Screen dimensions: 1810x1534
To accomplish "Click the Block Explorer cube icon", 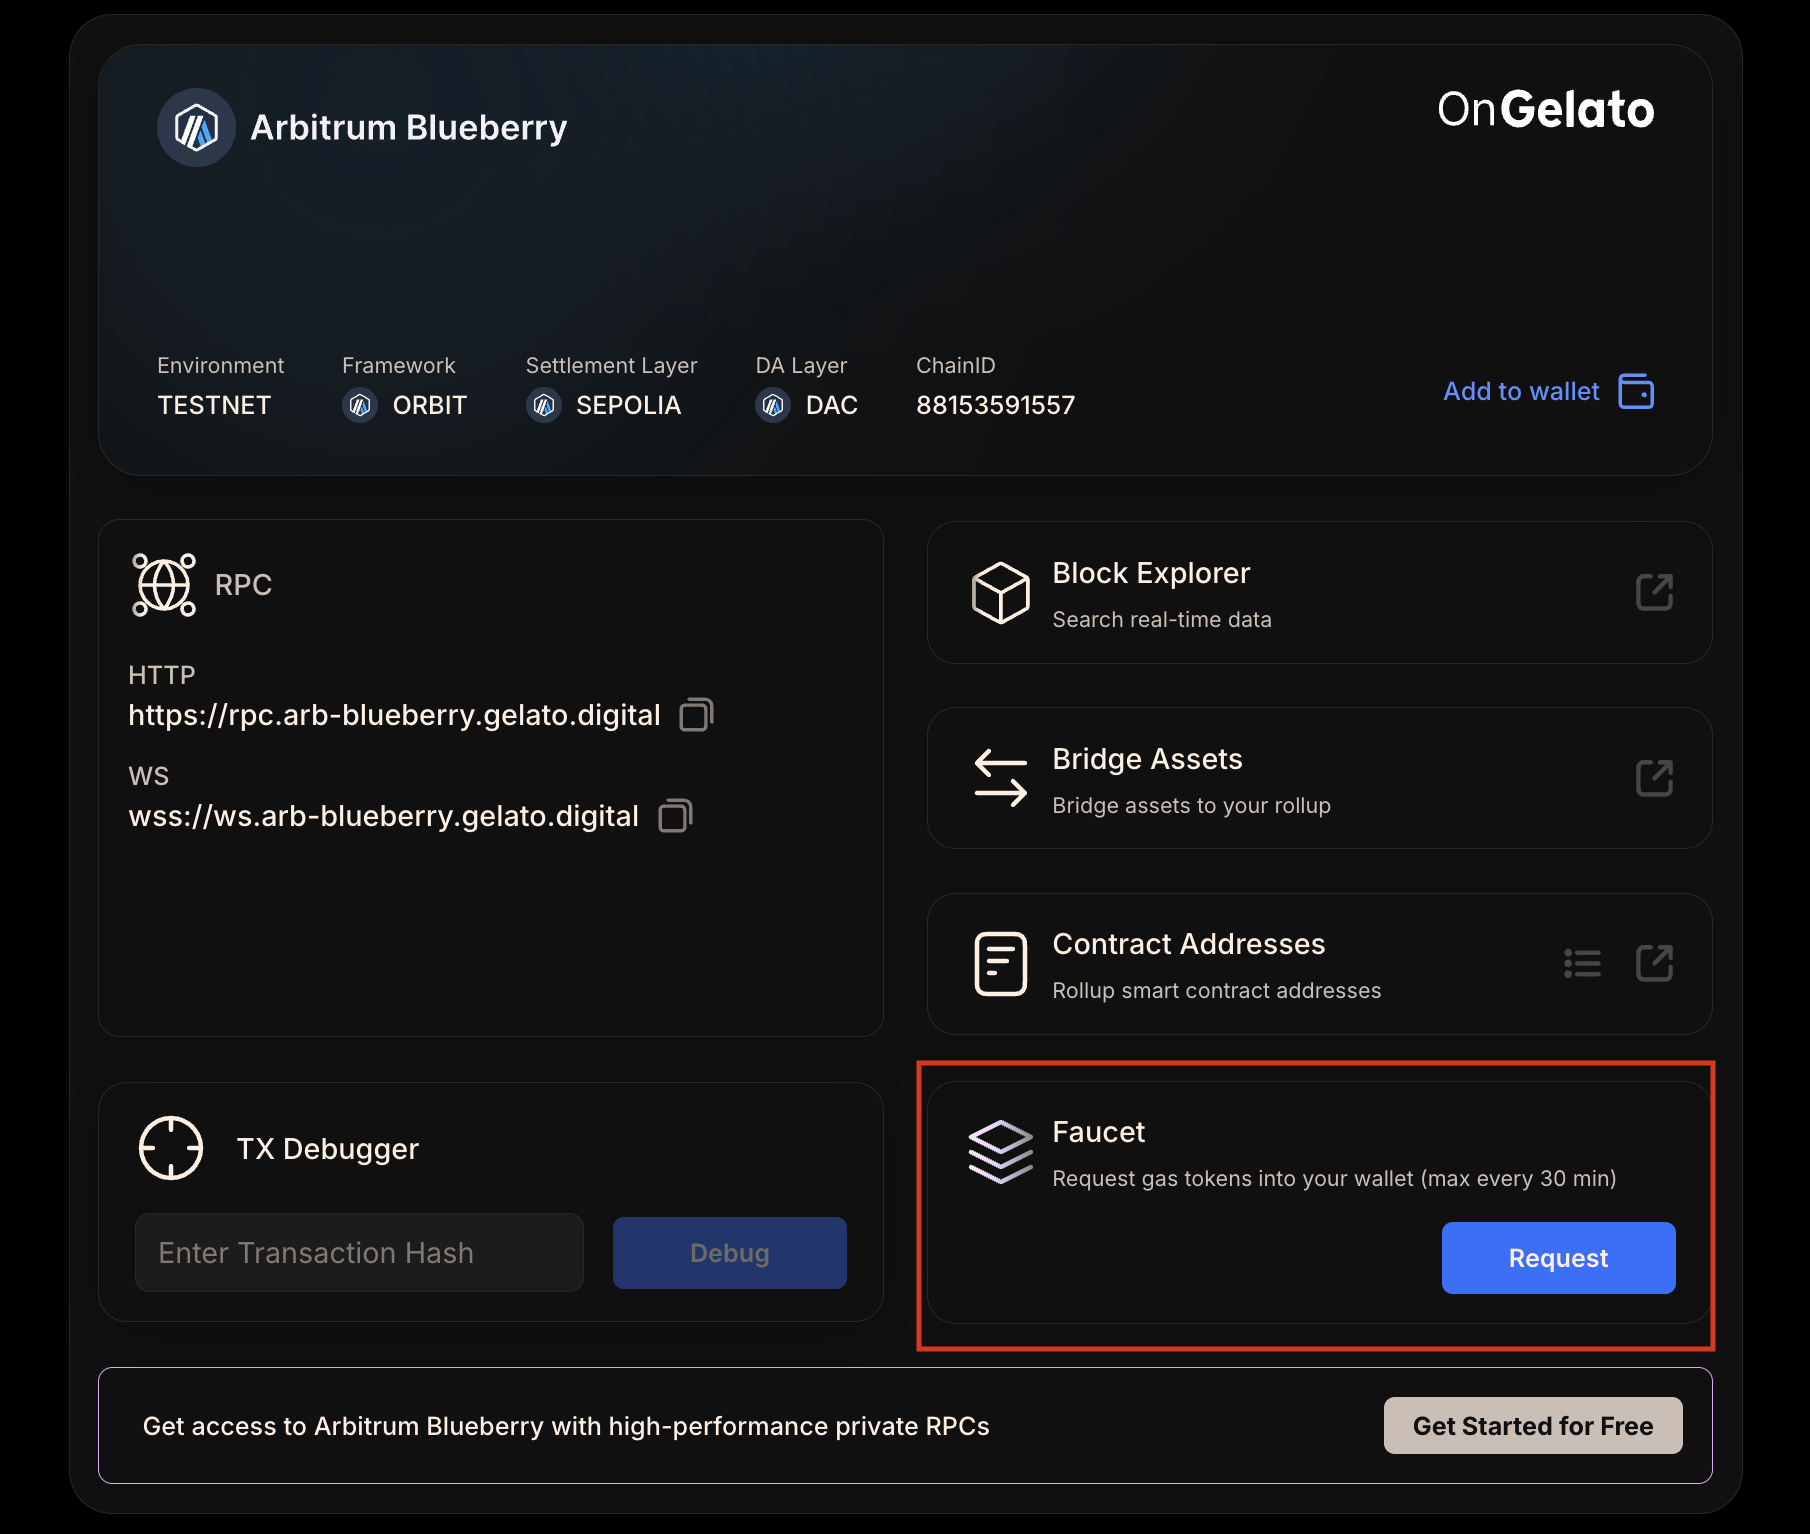I will click(1001, 592).
